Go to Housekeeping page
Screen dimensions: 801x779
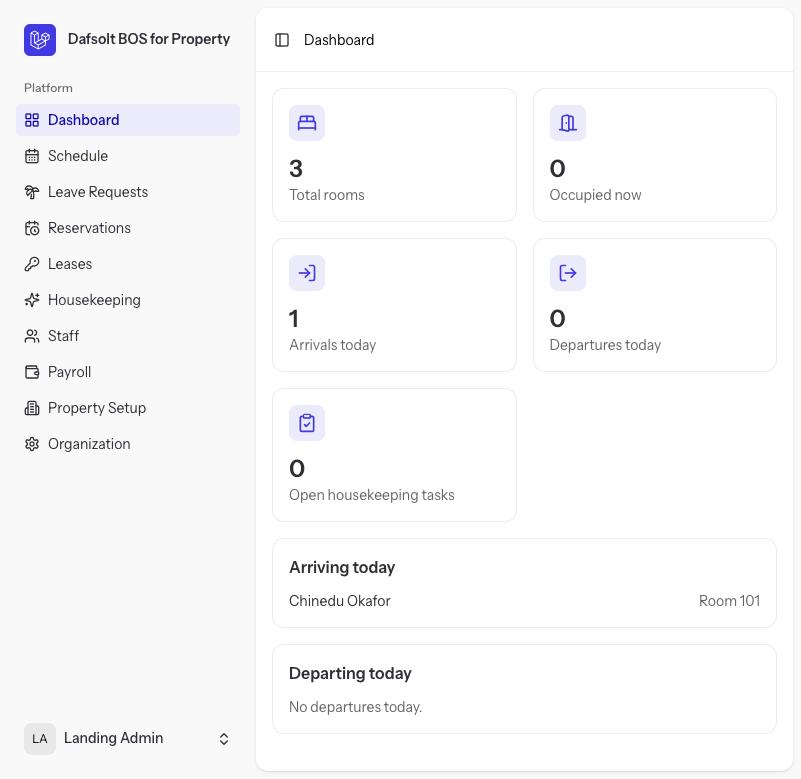(x=128, y=300)
